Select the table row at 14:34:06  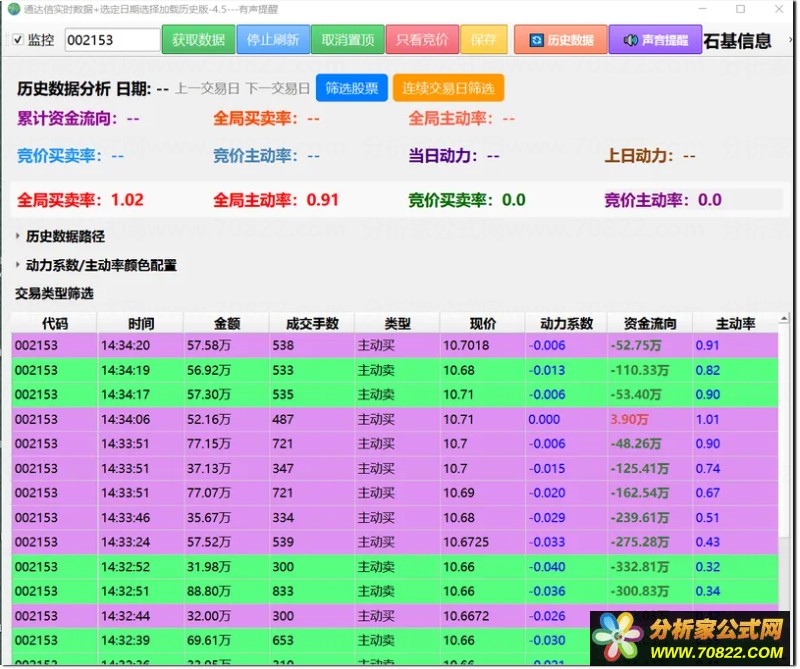coord(394,419)
